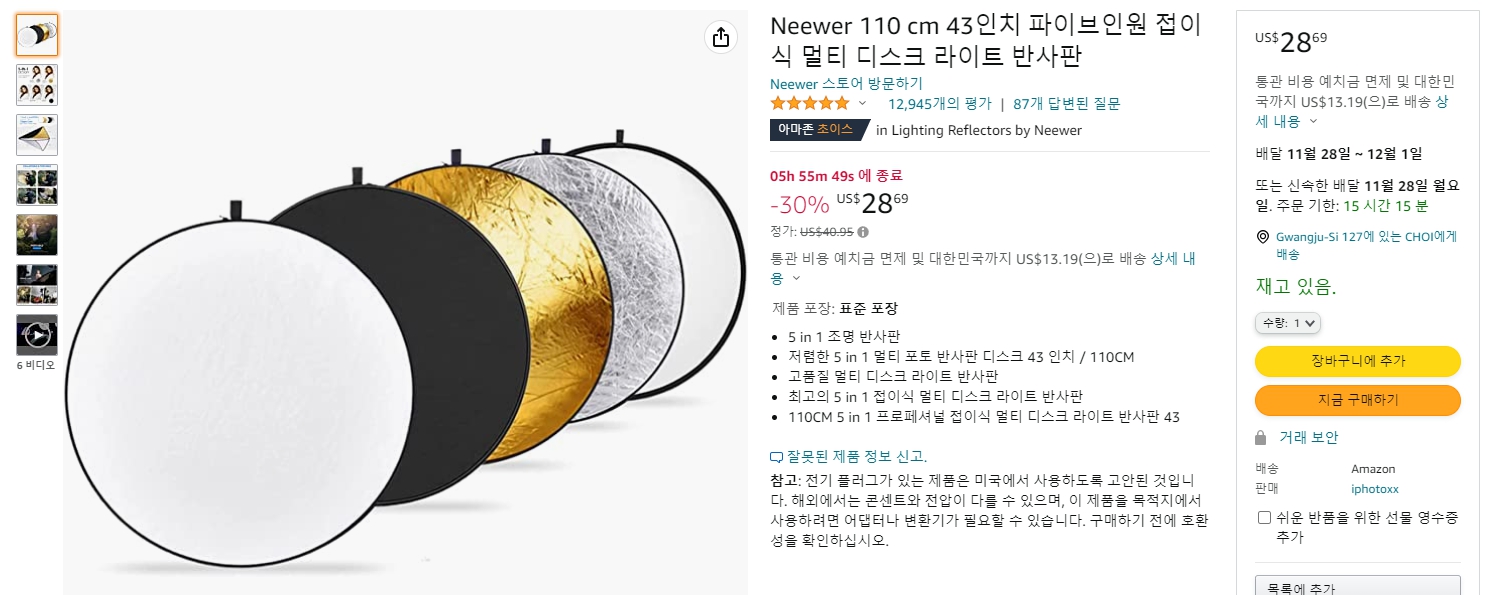Play the 6 비디오 video thumbnail

coord(36,334)
